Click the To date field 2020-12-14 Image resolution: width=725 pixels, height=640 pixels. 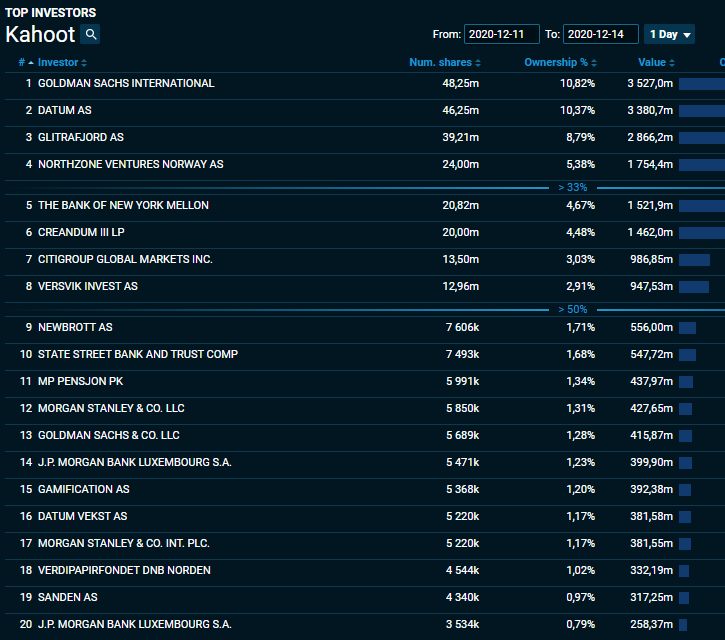tap(601, 34)
